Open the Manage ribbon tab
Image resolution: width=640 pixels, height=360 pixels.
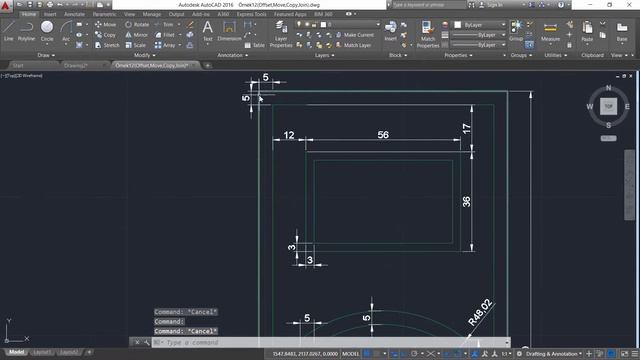151,14
